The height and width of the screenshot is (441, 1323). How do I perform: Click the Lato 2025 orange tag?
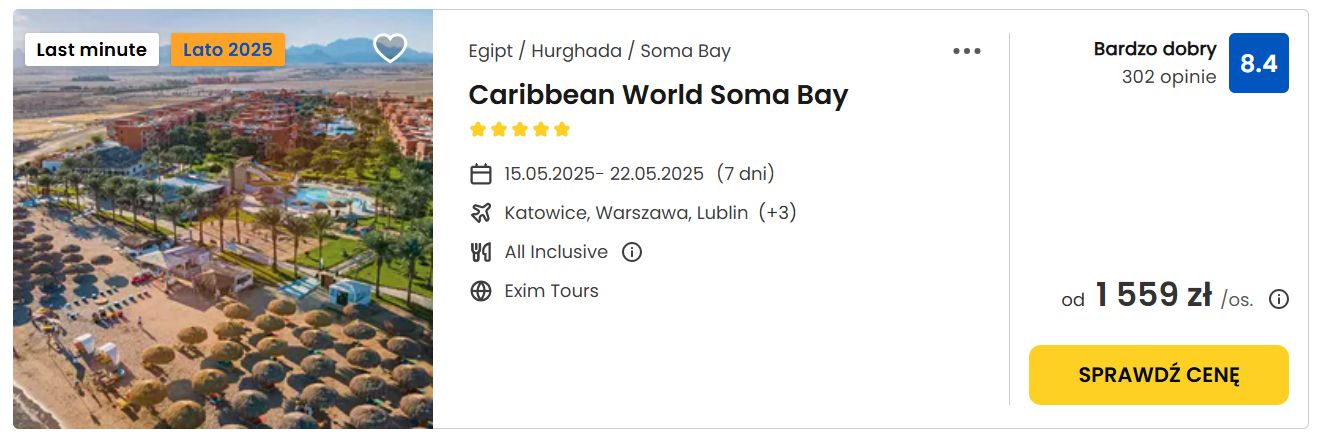tap(227, 50)
